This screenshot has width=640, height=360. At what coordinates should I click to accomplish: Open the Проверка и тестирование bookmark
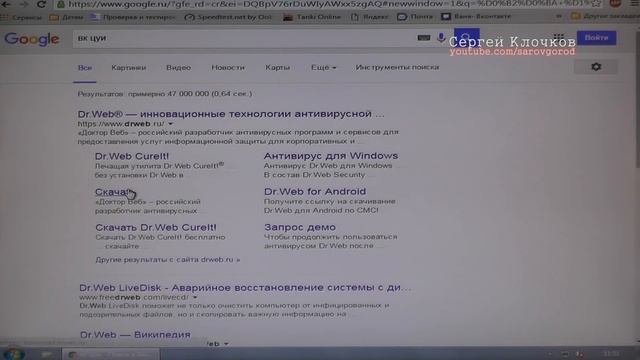133,17
